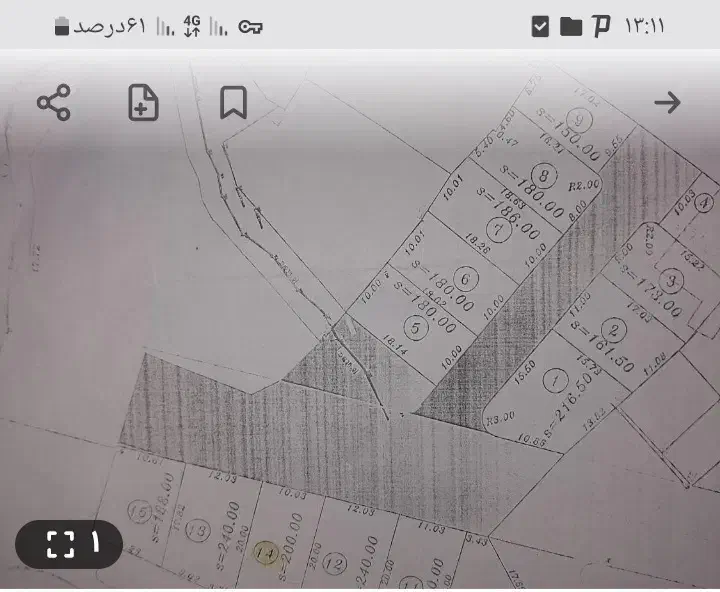Tap the 4G network indicator

[x=192, y=26]
